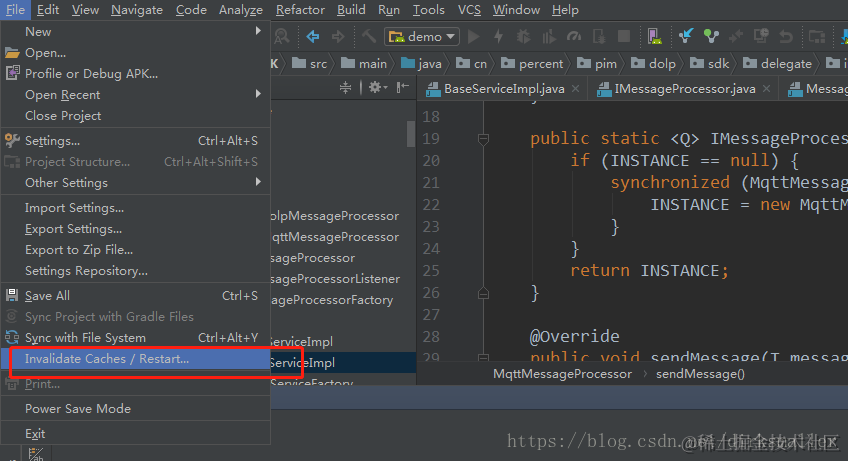The image size is (848, 461).
Task: Click the Profile gauge icon
Action: [574, 37]
